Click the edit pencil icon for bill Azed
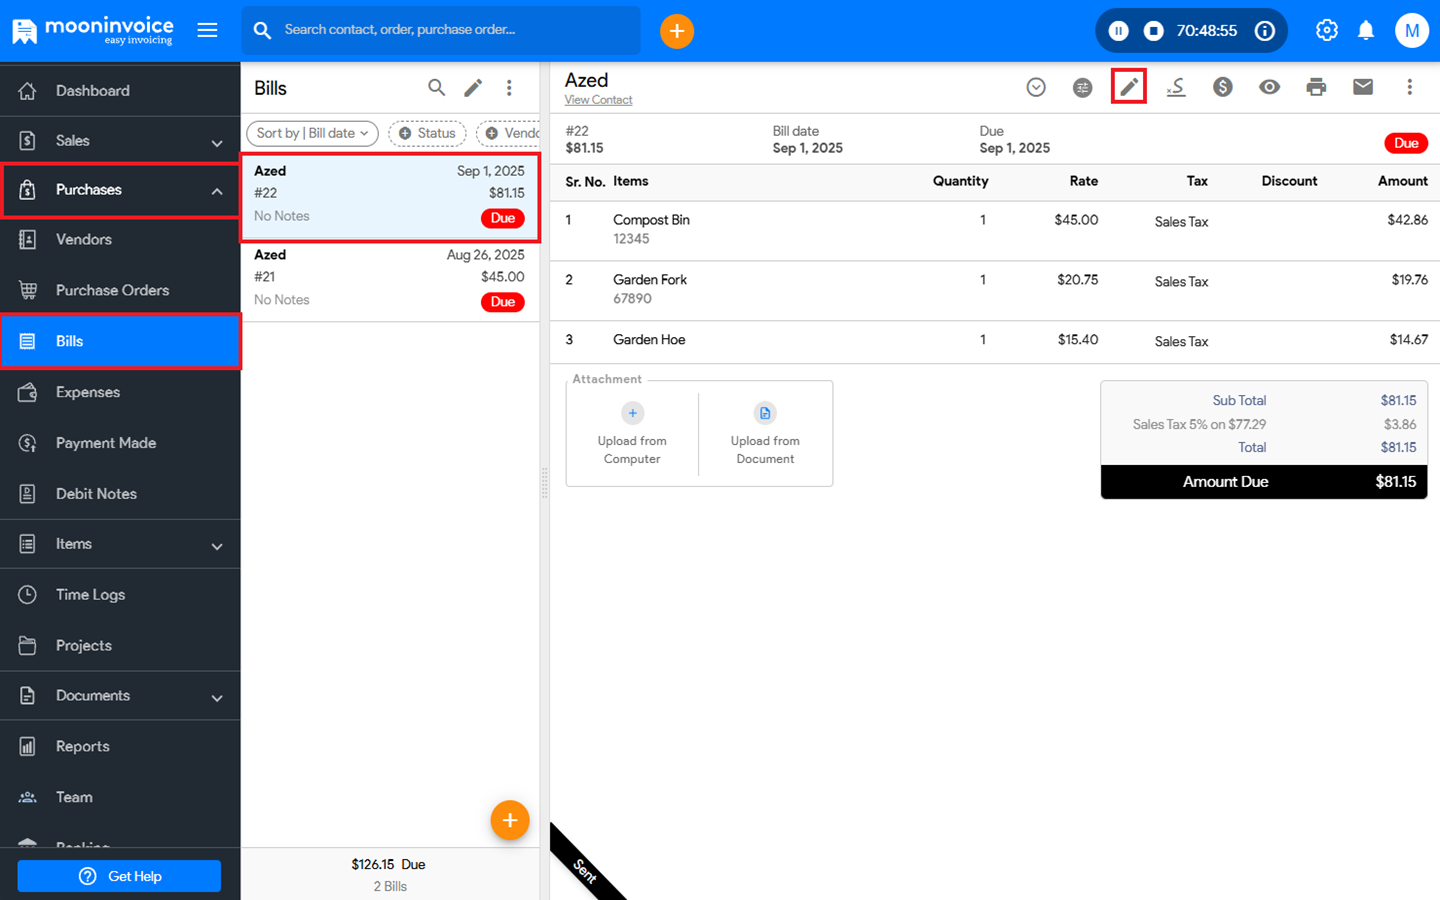This screenshot has height=900, width=1440. coord(1129,87)
